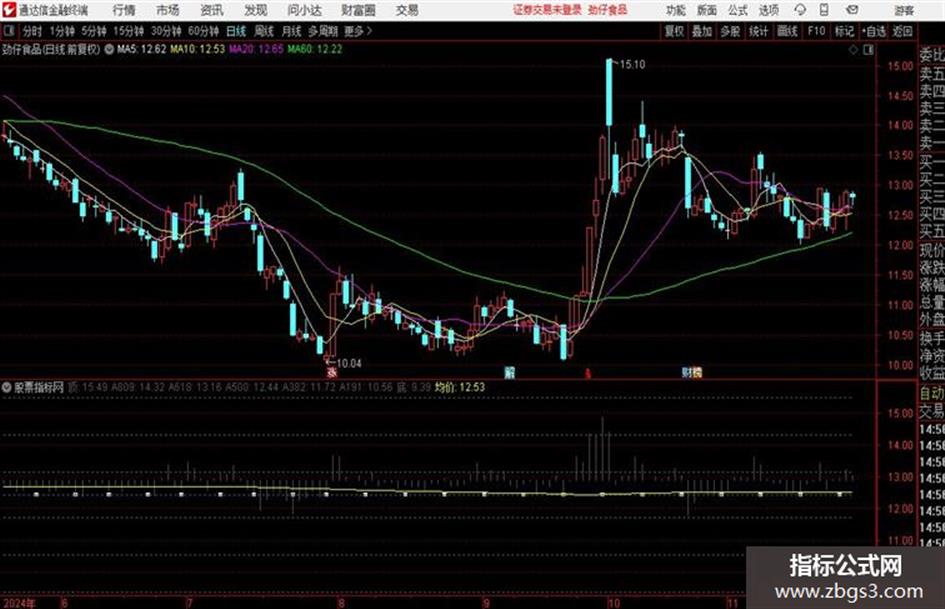Expand the main chart indicator dropdown arrow
The height and width of the screenshot is (609, 945).
click(x=109, y=49)
